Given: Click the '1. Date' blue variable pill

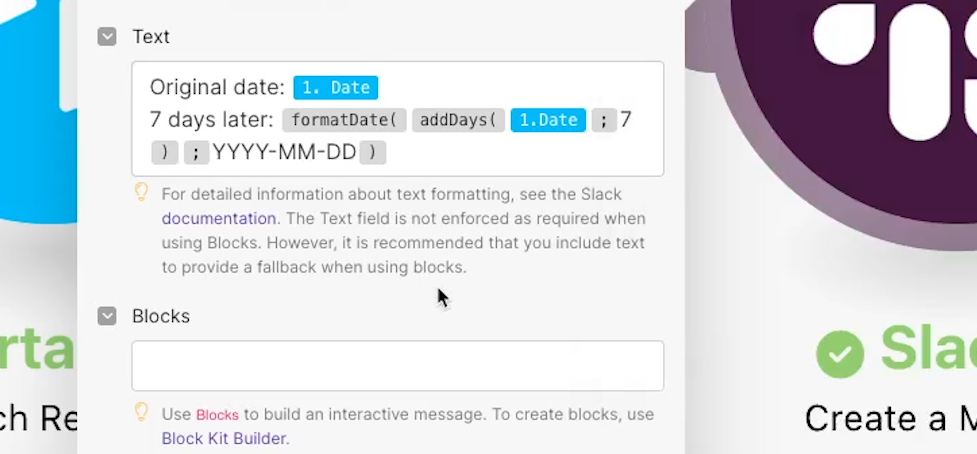Looking at the screenshot, I should coord(335,88).
